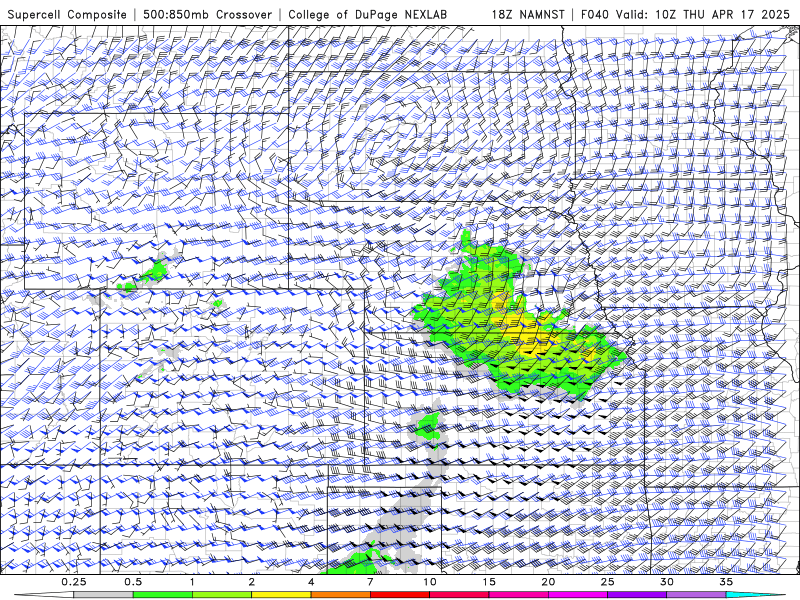Click the red 7–10 legend swatch

point(400,595)
